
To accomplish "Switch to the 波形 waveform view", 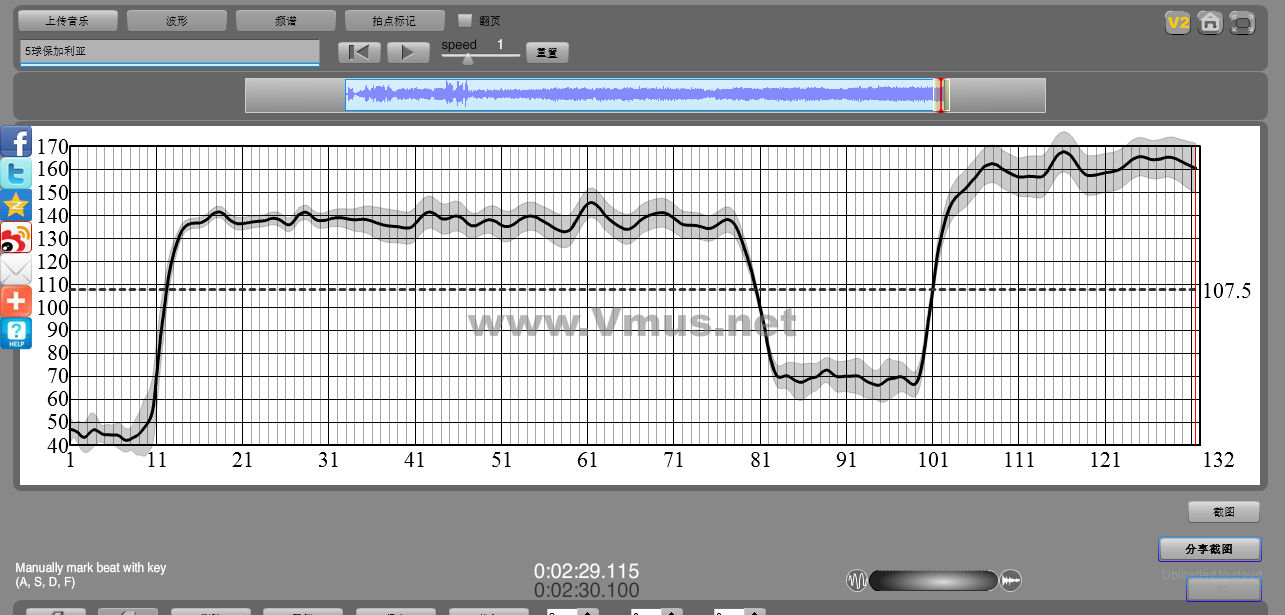I will [x=177, y=21].
